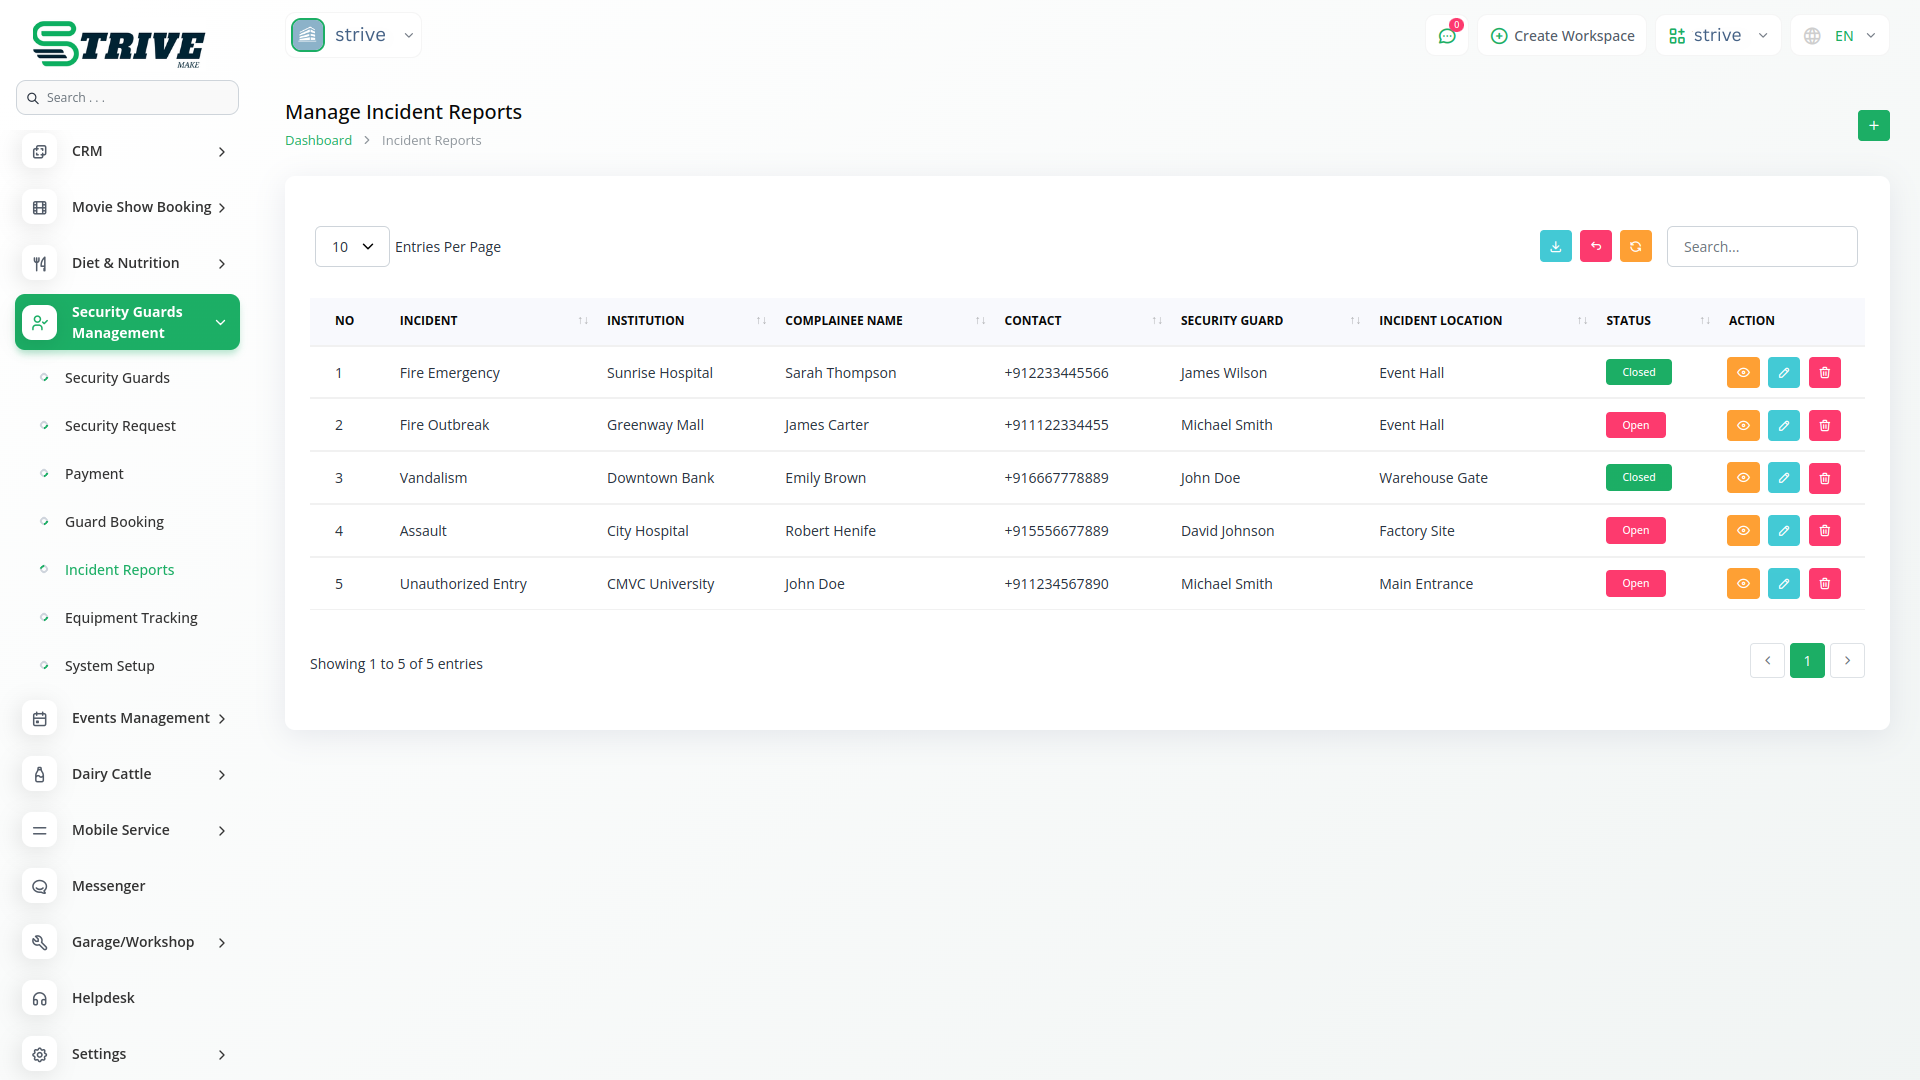
Task: Go to Dashboard breadcrumb link
Action: click(318, 141)
